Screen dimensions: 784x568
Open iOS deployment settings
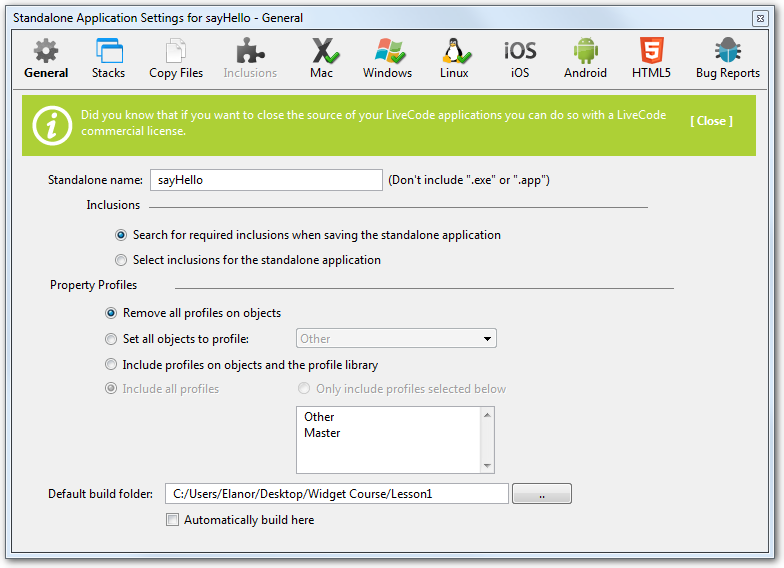coord(520,58)
